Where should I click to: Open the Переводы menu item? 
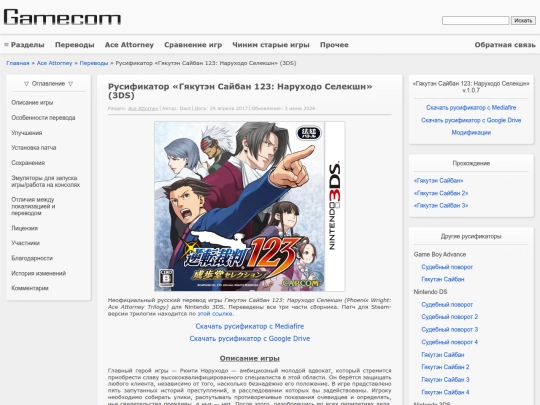[x=75, y=45]
